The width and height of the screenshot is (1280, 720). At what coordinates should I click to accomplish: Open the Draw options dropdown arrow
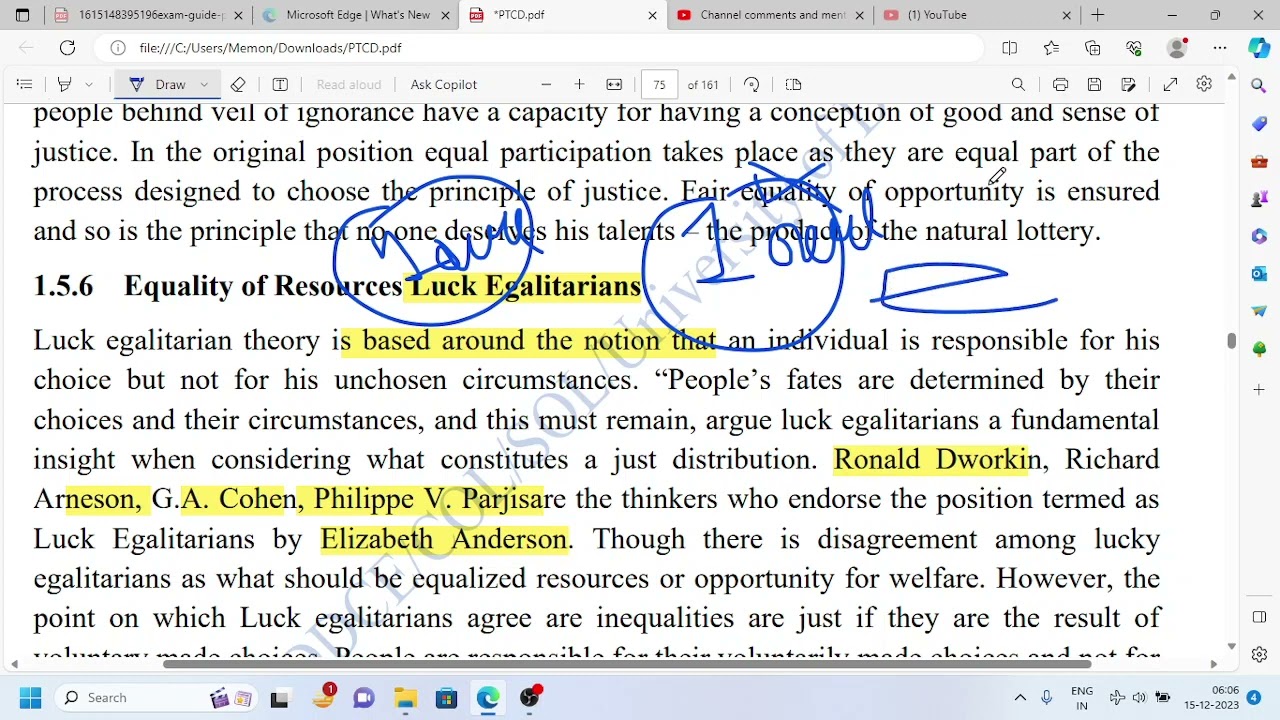click(x=204, y=85)
